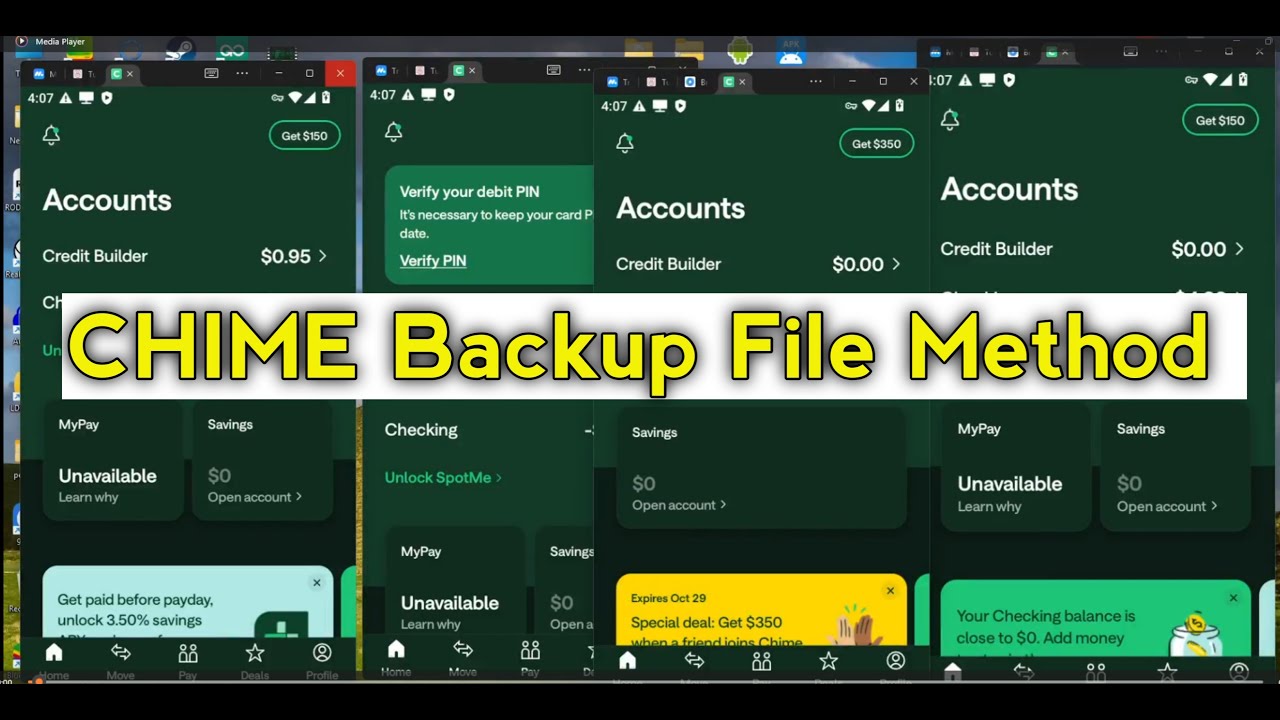
Task: Expand Credit Builder $0.95 chevron
Action: tap(323, 256)
